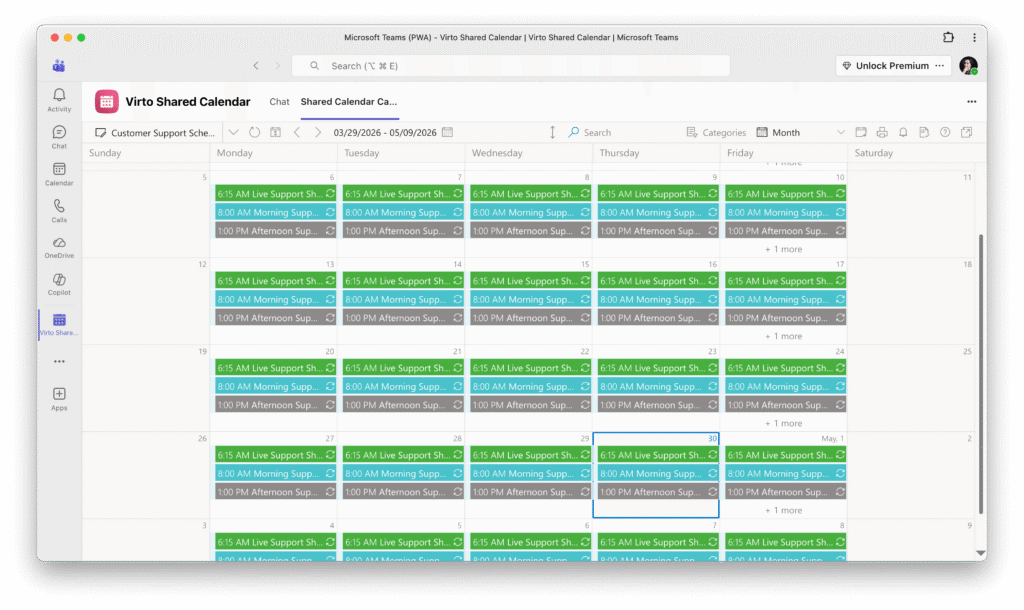Open the Apps store in the sidebar
Image resolution: width=1024 pixels, height=610 pixels.
coord(59,398)
